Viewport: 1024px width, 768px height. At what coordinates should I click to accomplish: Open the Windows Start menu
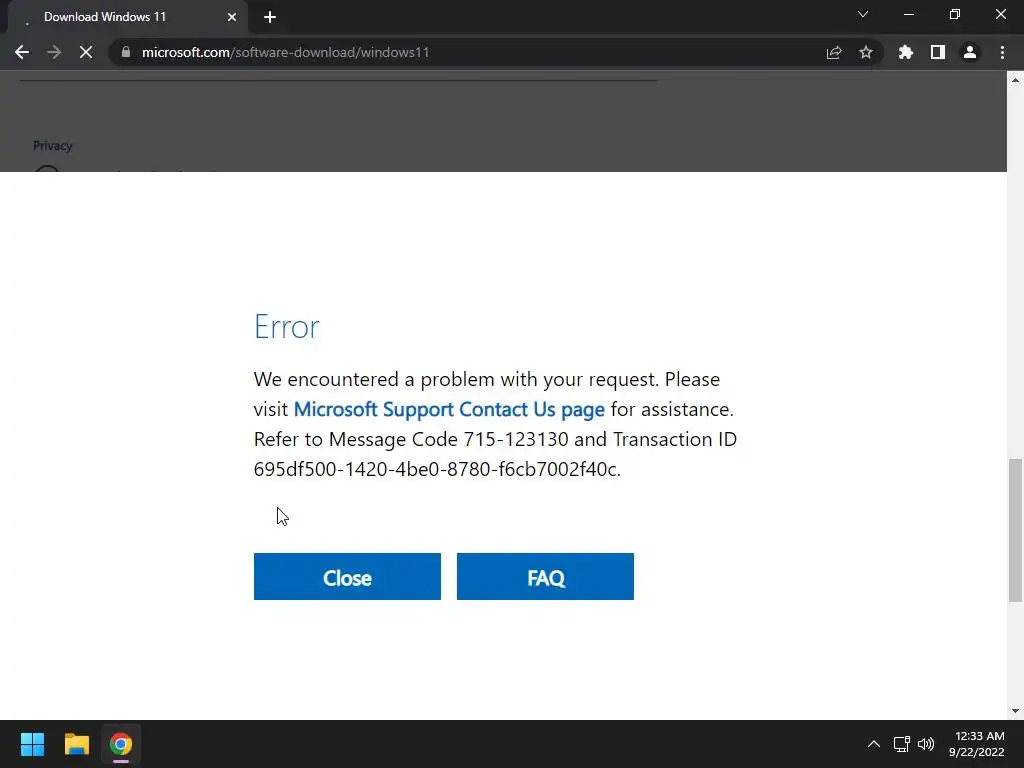pos(32,744)
